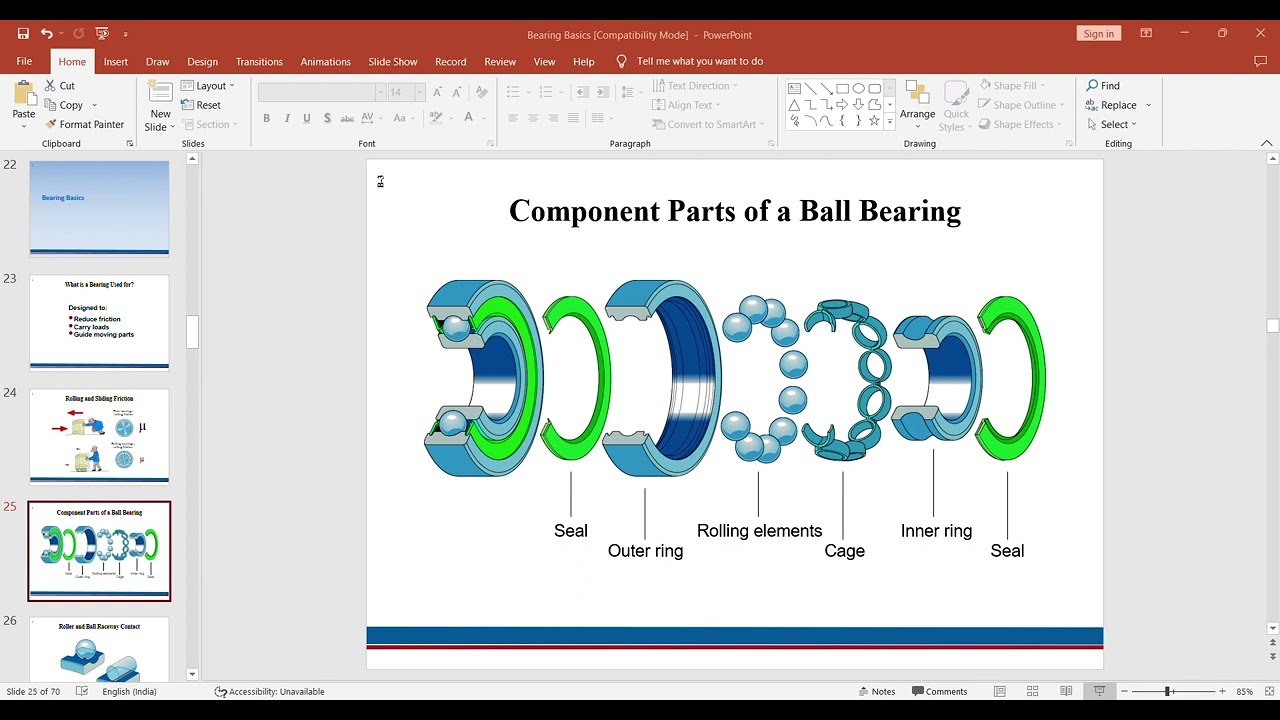Screen dimensions: 1280x720
Task: Click the zoom slider handle
Action: click(1167, 691)
